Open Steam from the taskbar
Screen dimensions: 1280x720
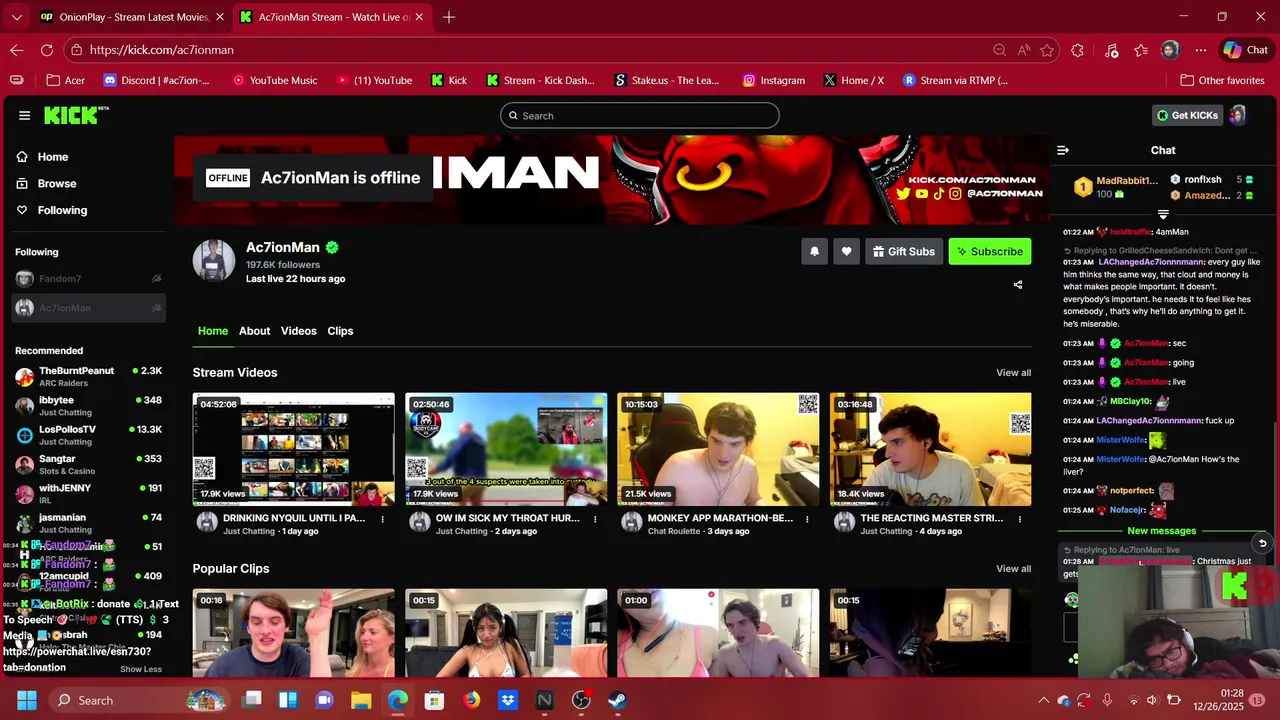pos(617,700)
